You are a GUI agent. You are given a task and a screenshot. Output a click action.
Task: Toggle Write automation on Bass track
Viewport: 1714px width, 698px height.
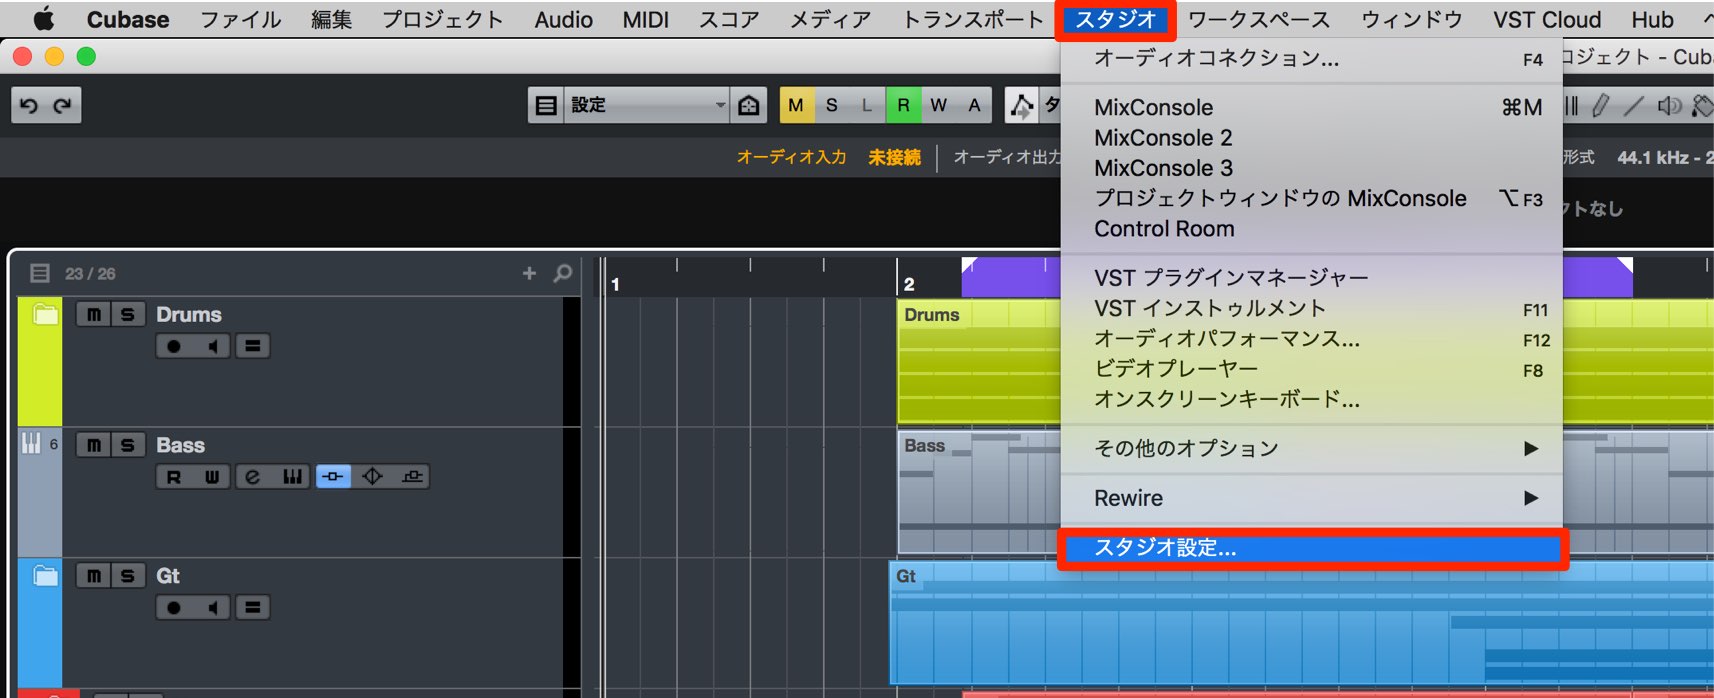[x=212, y=477]
